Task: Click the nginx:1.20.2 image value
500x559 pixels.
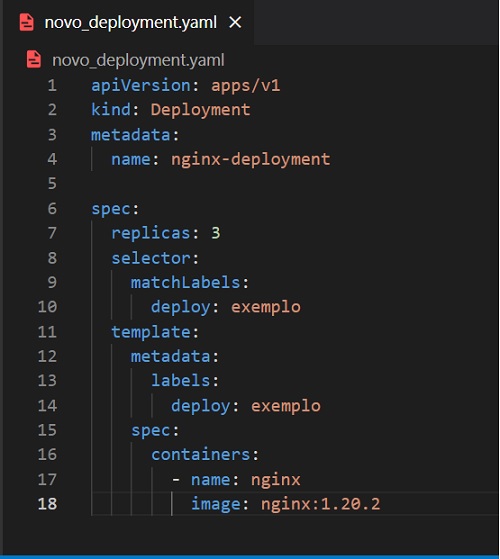Action: [x=320, y=504]
